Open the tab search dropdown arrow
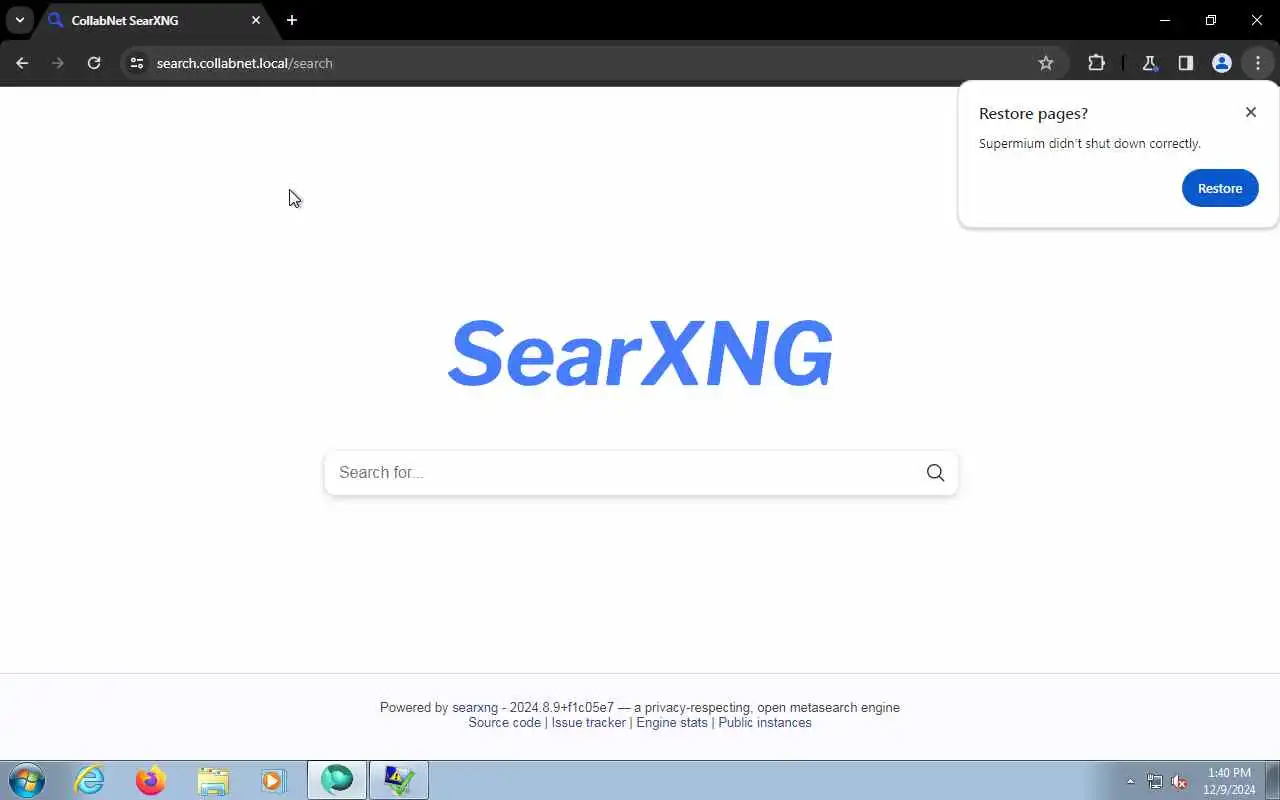This screenshot has height=800, width=1280. coord(20,20)
